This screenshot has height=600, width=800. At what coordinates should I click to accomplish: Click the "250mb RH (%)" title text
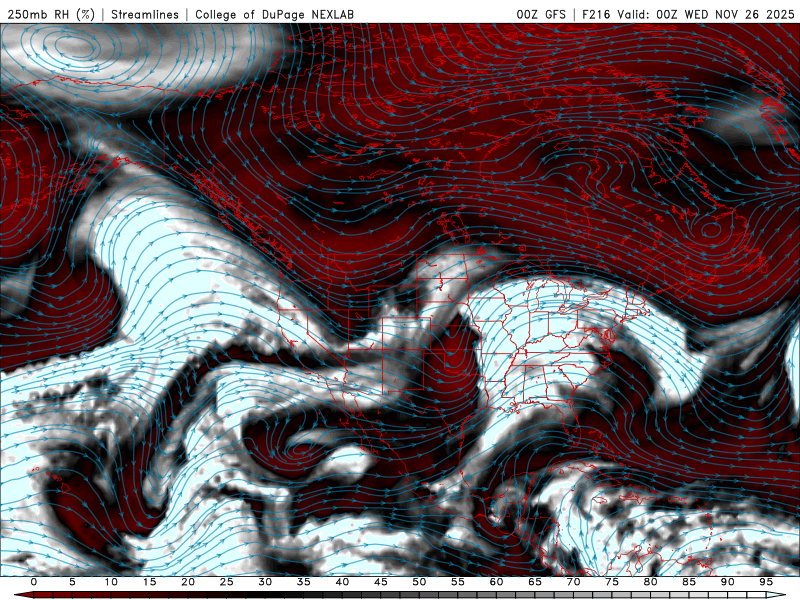click(x=51, y=14)
